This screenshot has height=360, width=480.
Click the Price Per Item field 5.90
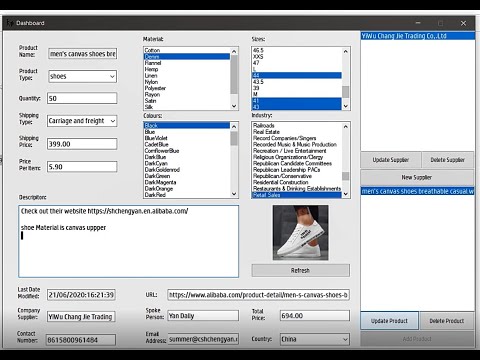(x=82, y=167)
